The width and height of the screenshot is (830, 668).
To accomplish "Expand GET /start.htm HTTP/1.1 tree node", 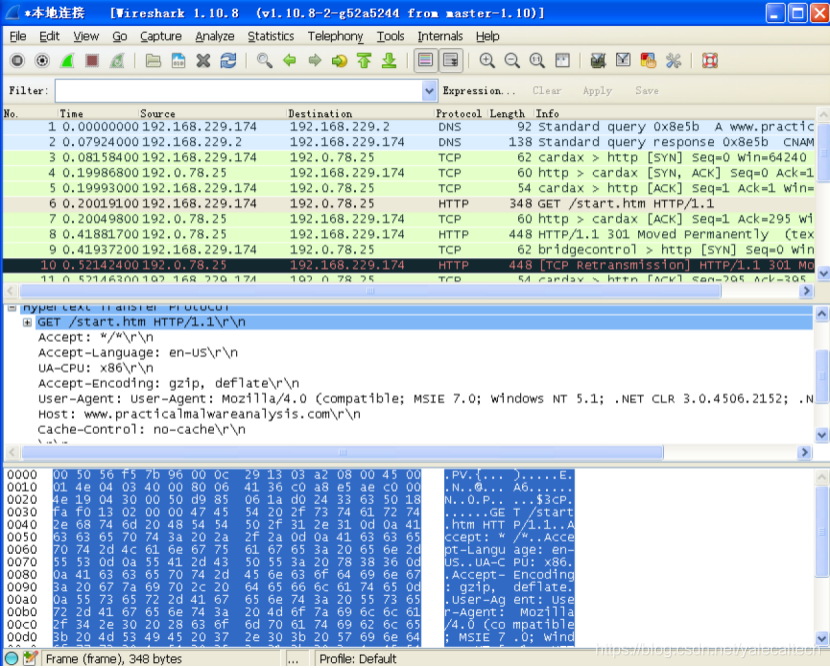I will point(27,322).
